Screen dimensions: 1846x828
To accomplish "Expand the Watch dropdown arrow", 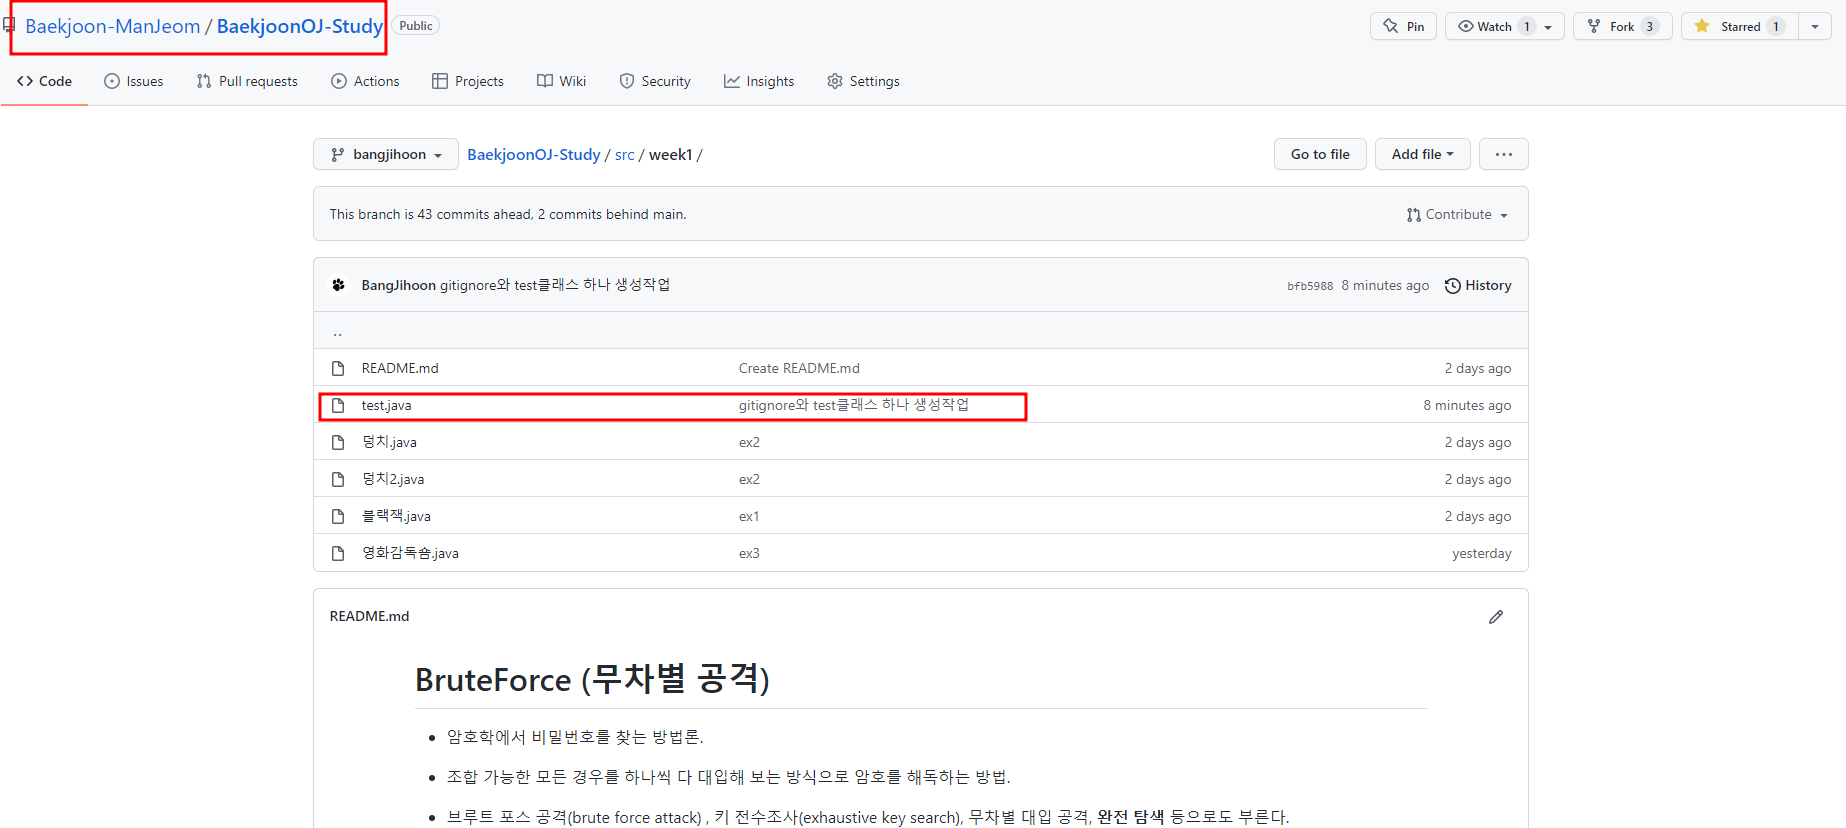I will 1548,27.
